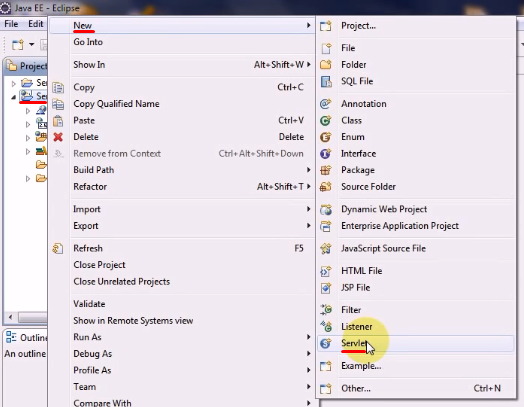Click the Other... wizard icon
This screenshot has width=524, height=407.
[x=326, y=388]
